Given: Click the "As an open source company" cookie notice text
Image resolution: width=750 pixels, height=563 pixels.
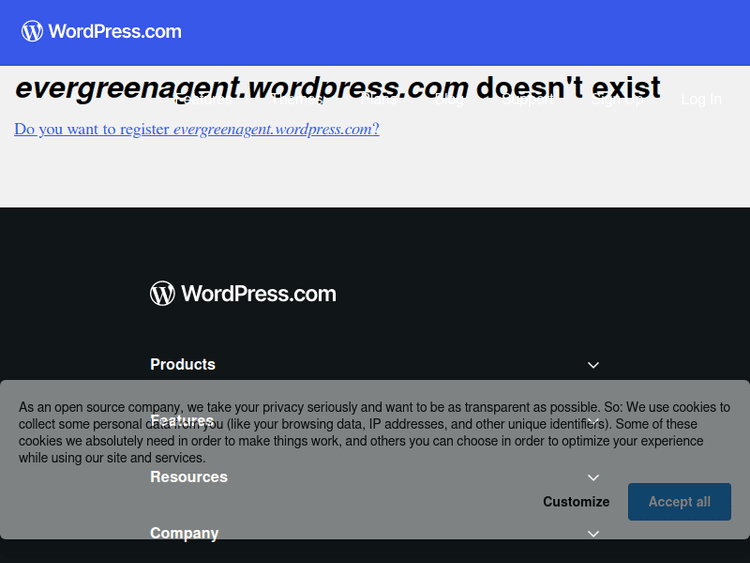Looking at the screenshot, I should pyautogui.click(x=375, y=432).
